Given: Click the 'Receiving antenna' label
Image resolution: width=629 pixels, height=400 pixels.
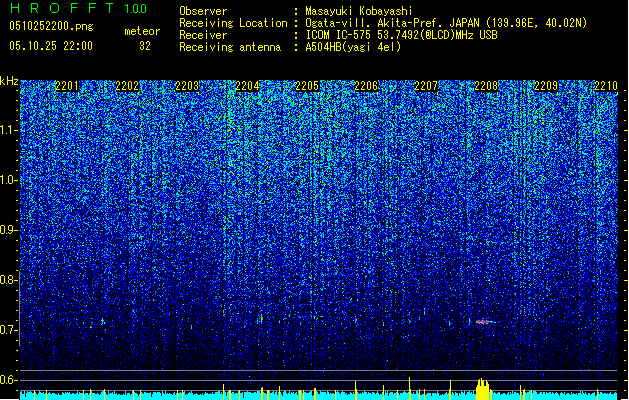Looking at the screenshot, I should click(230, 47).
